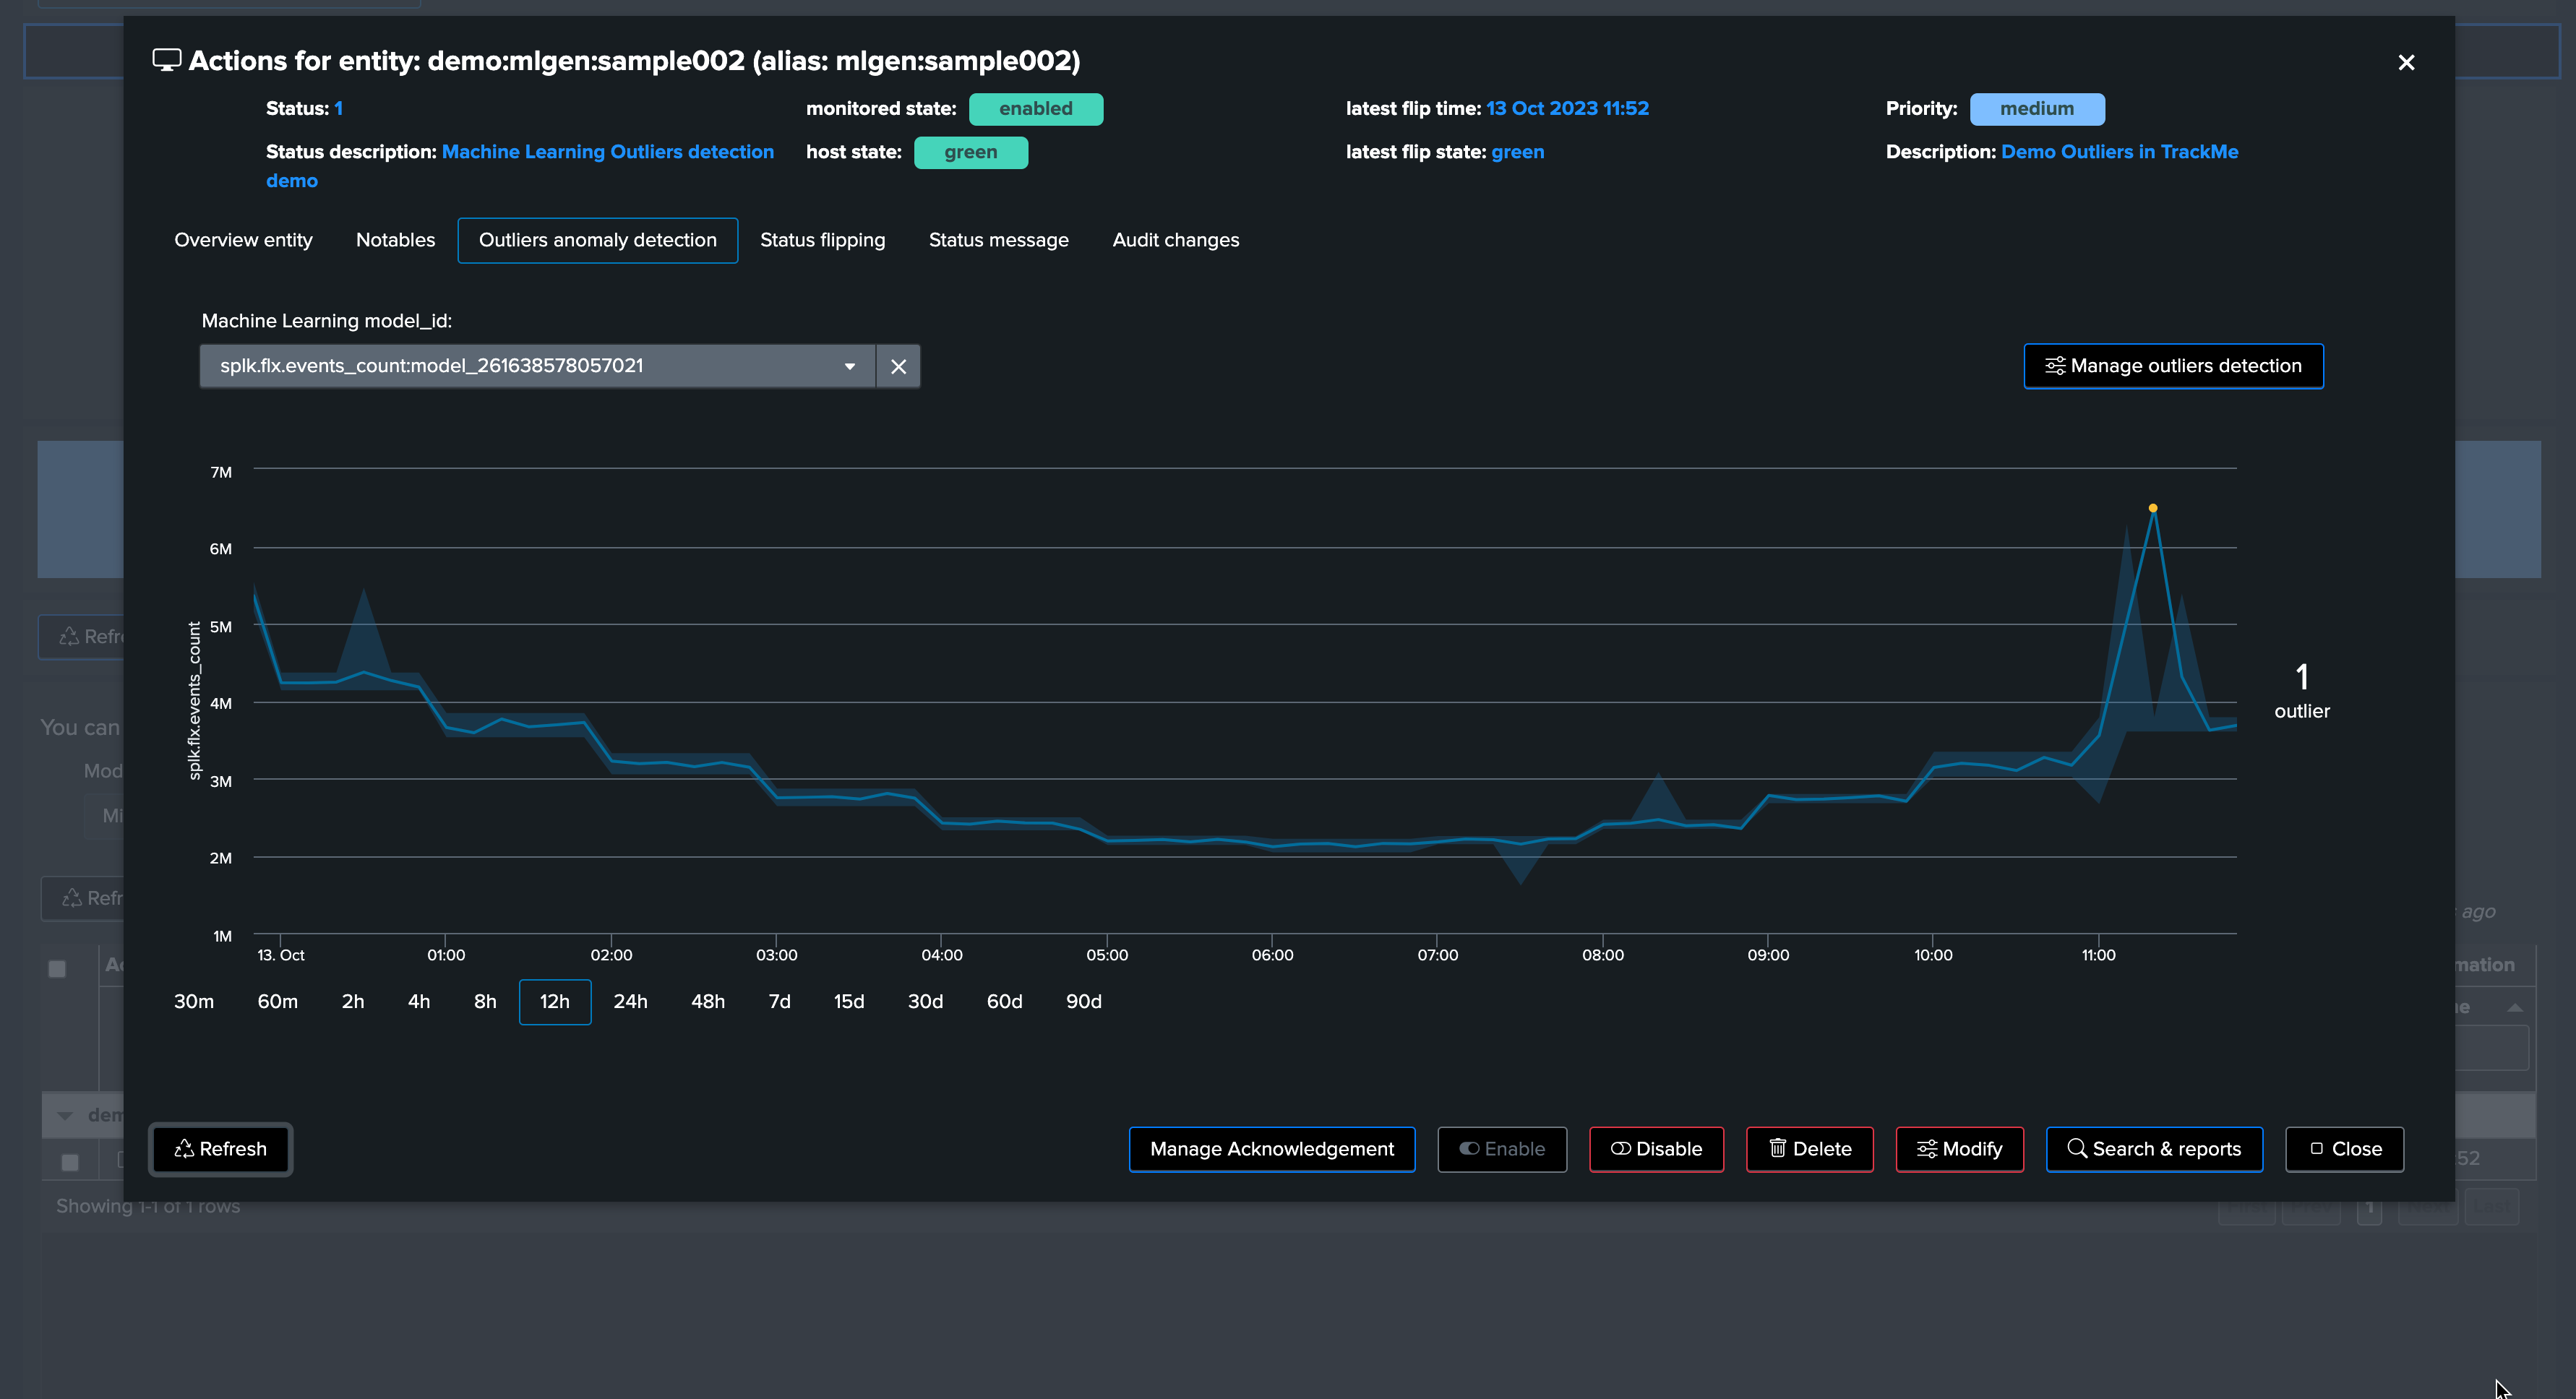The height and width of the screenshot is (1399, 2576).
Task: Click the yellow outlier point on chart
Action: click(2153, 508)
